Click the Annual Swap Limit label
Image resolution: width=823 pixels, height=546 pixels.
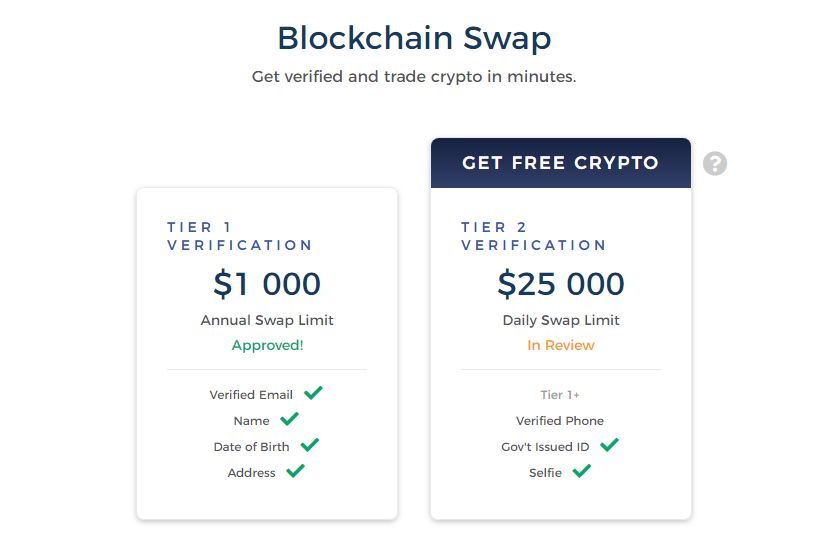[267, 320]
